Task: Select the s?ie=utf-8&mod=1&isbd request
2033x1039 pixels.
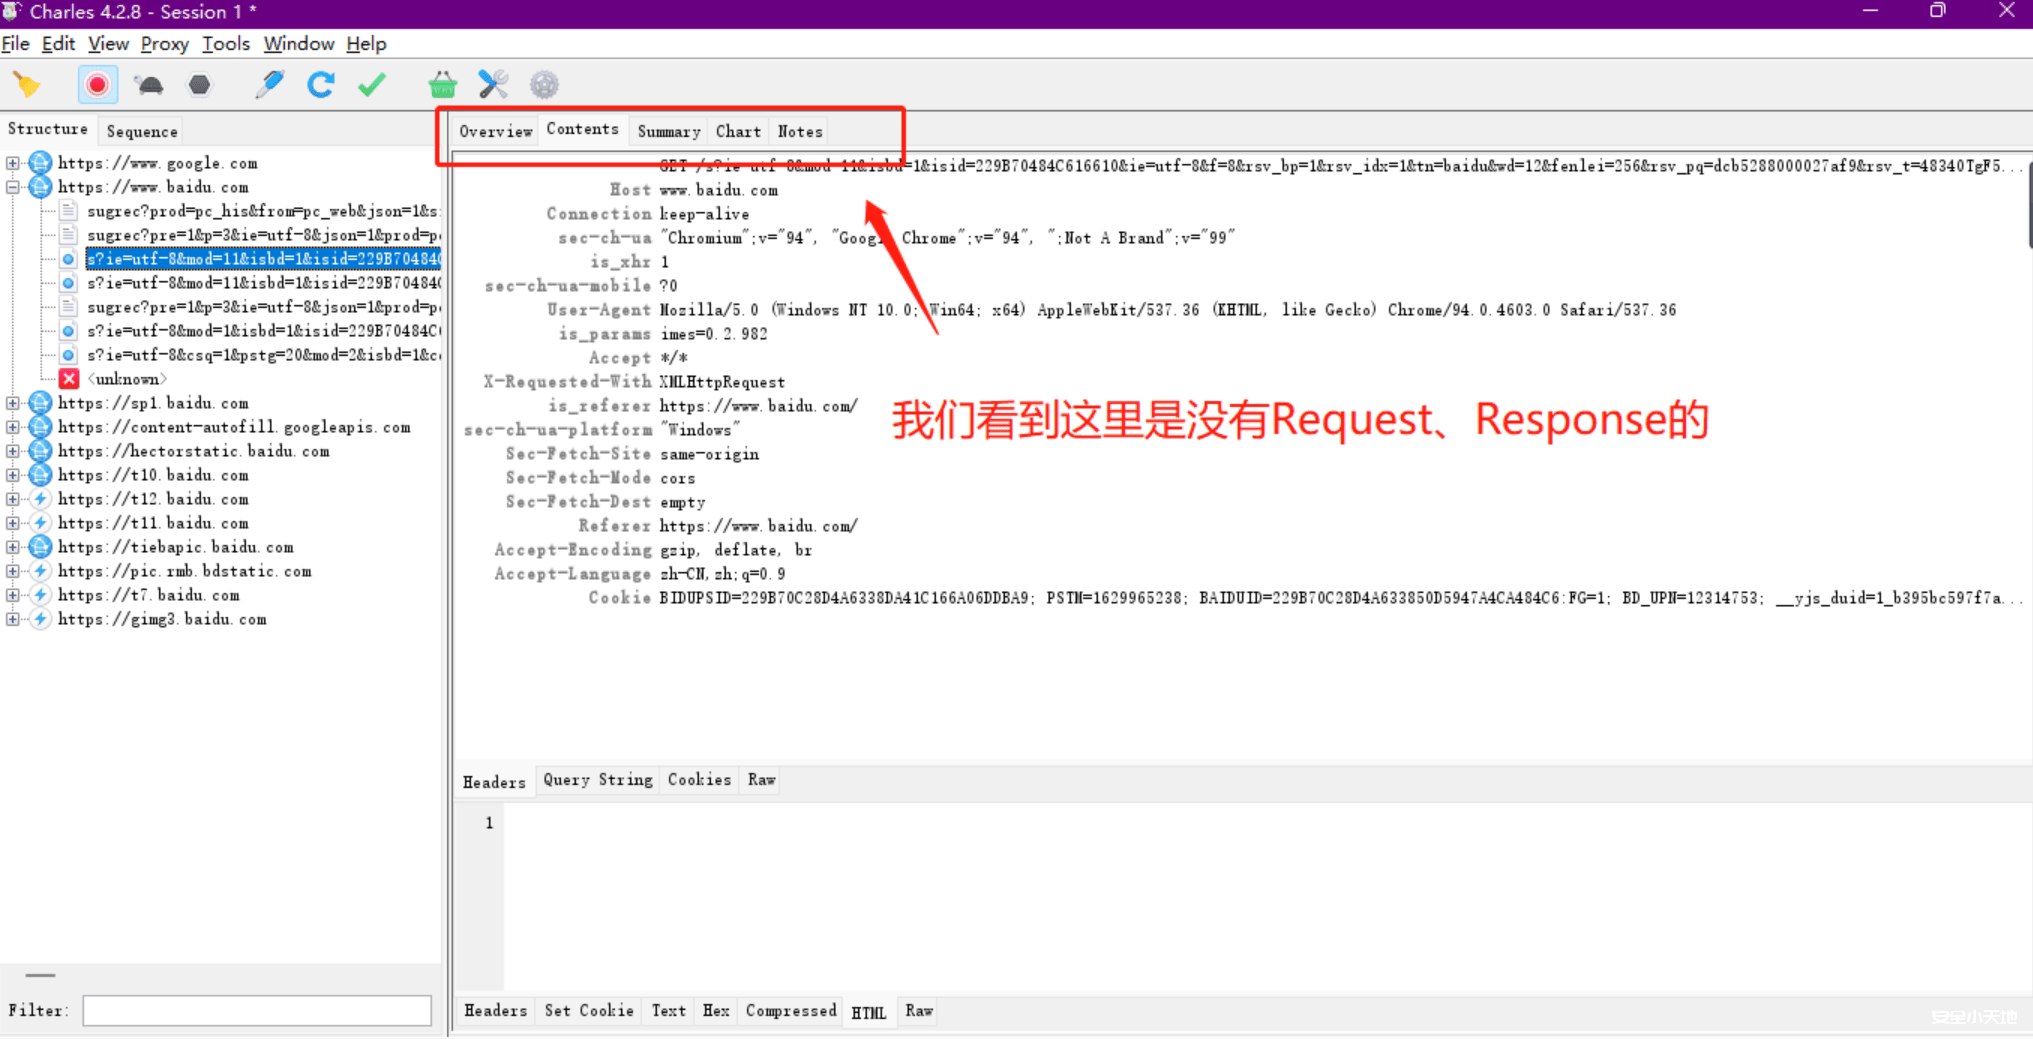Action: pos(264,331)
